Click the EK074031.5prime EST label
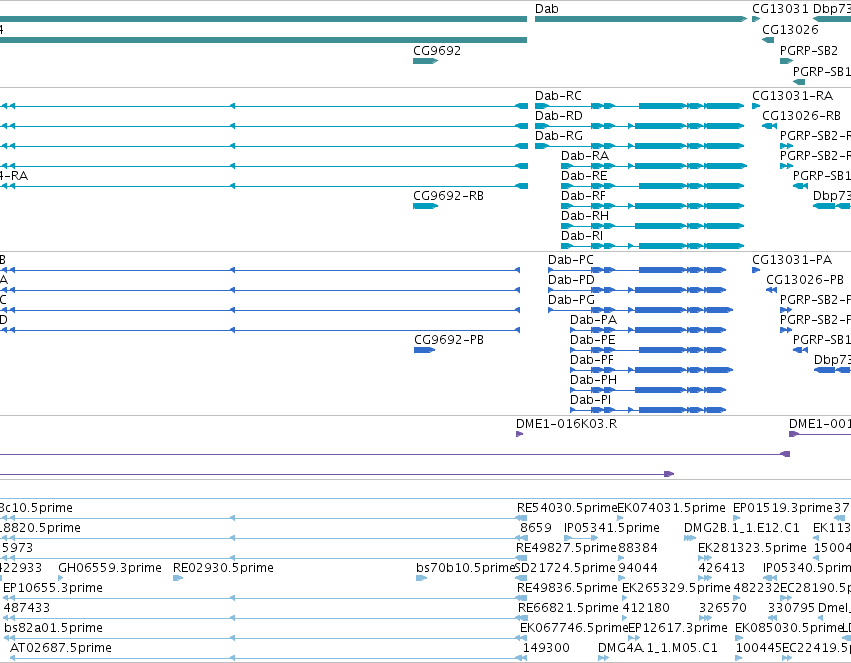Viewport: 851px width, 663px height. tap(671, 508)
